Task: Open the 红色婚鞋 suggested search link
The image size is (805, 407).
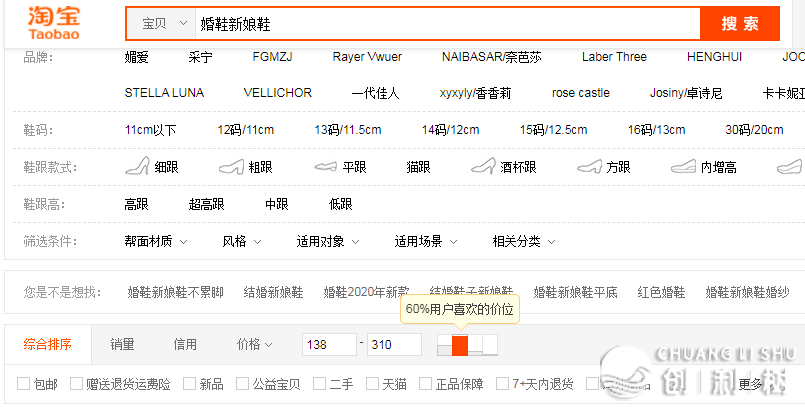Action: (661, 292)
